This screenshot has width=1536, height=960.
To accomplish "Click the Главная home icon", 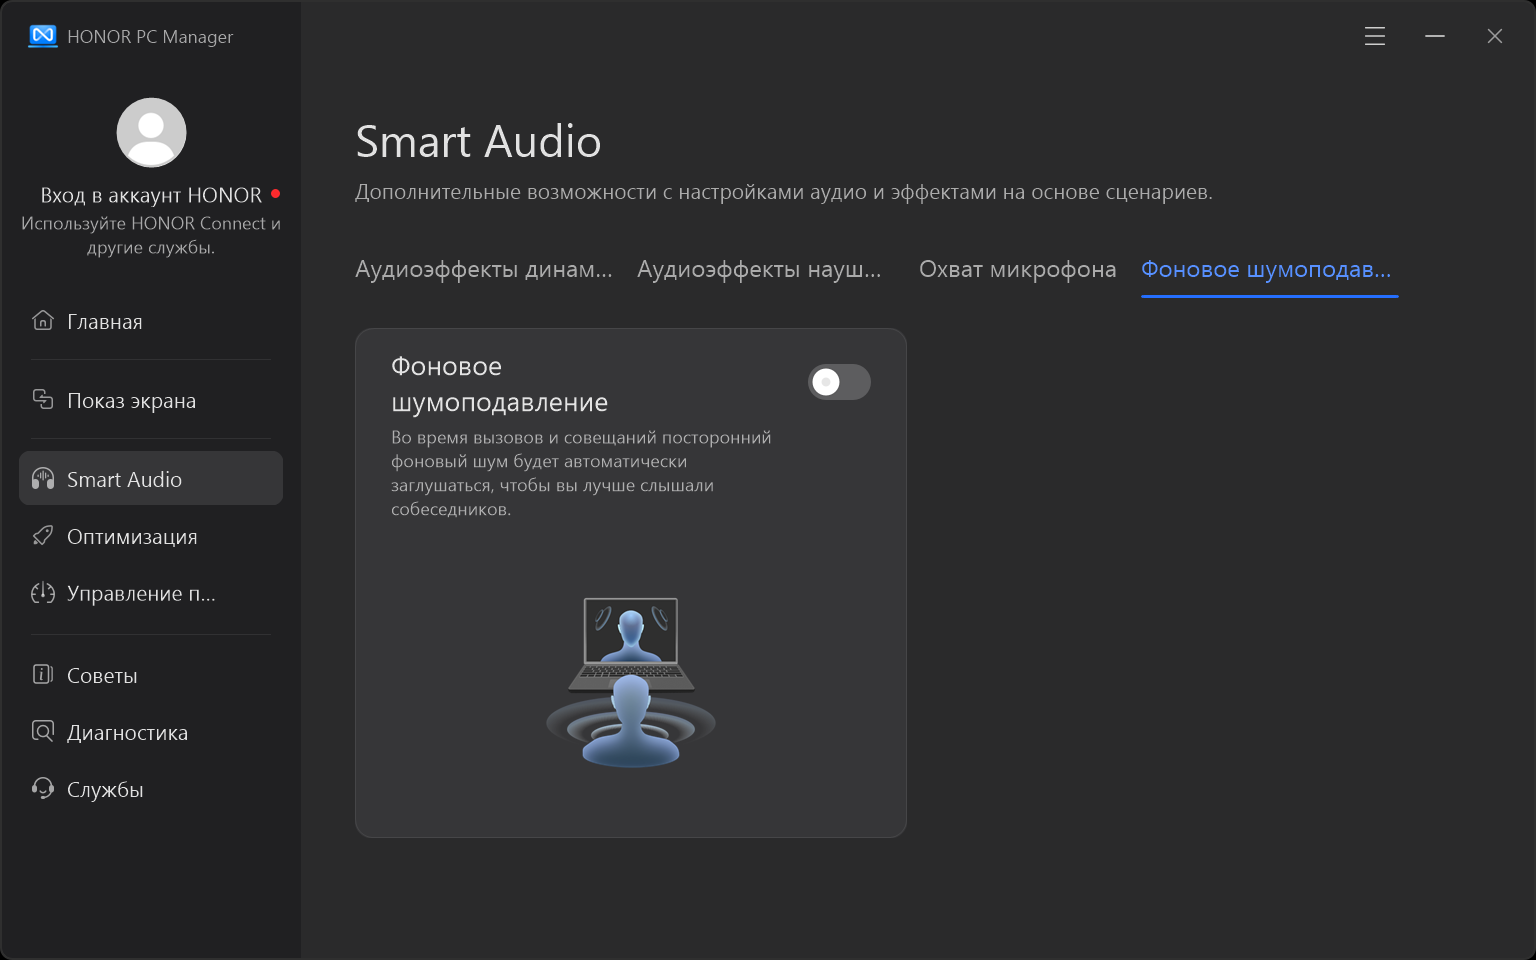I will tap(43, 320).
